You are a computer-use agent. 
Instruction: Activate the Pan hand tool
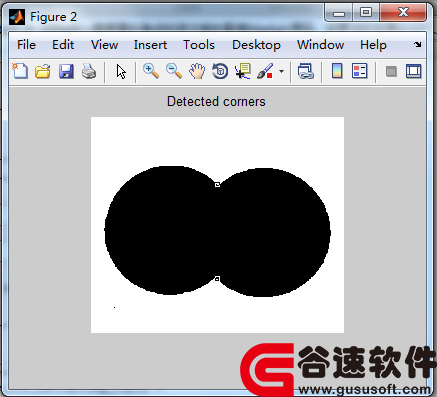click(197, 71)
